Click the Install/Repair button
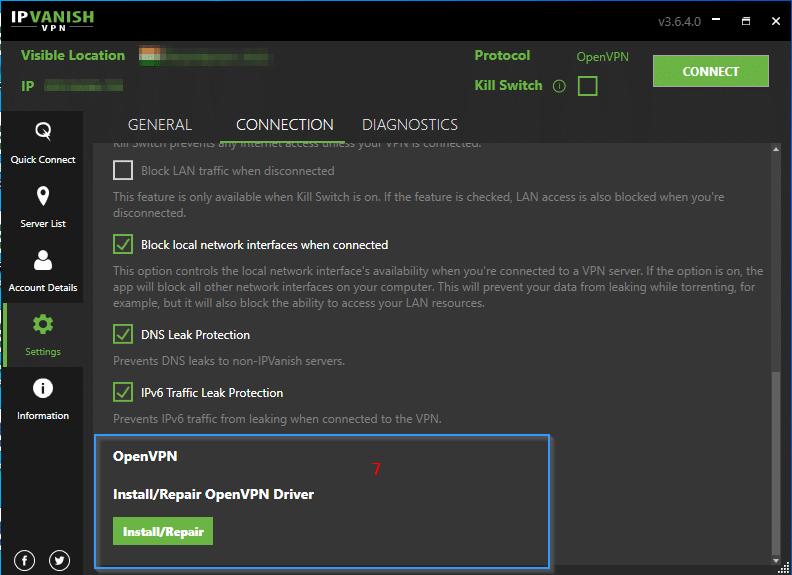 coord(163,531)
